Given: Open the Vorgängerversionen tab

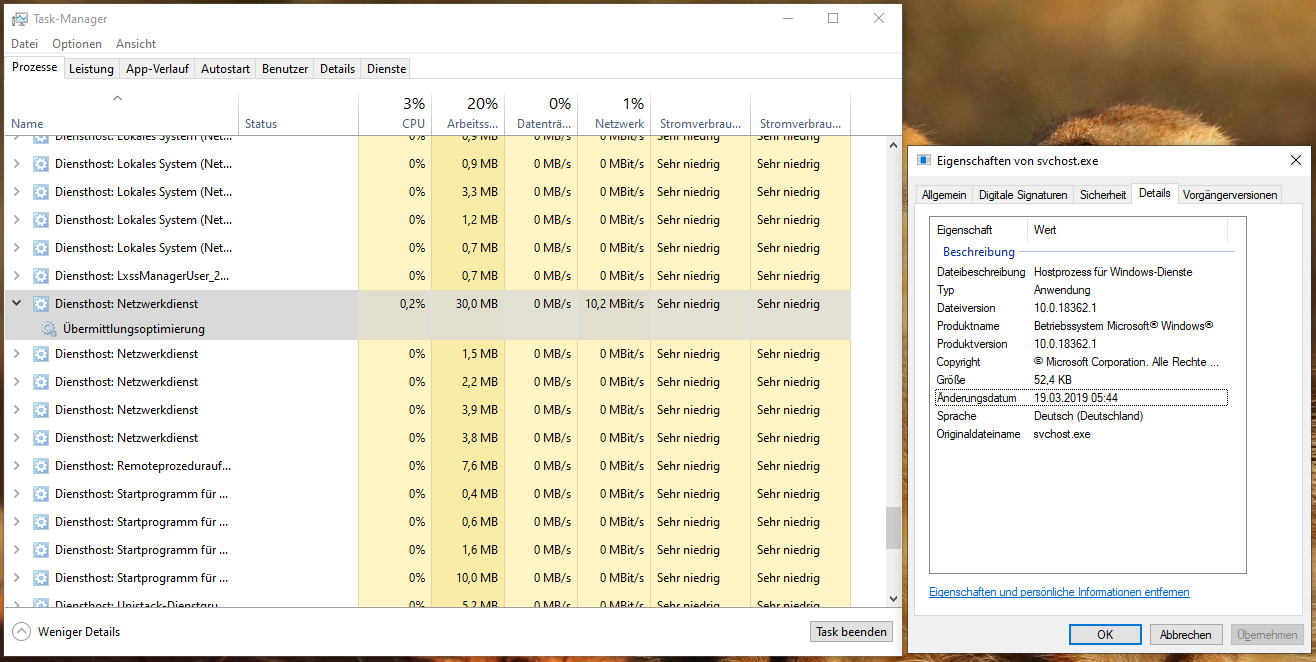Looking at the screenshot, I should [1230, 195].
